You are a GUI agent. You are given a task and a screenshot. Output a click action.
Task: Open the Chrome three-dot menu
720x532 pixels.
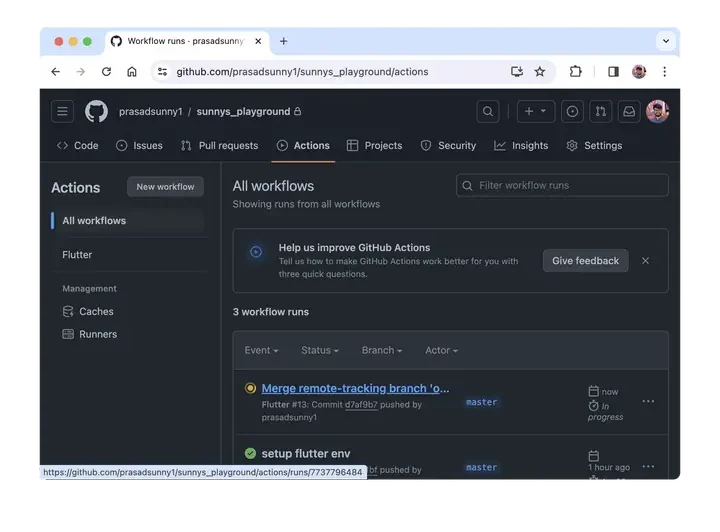point(664,72)
